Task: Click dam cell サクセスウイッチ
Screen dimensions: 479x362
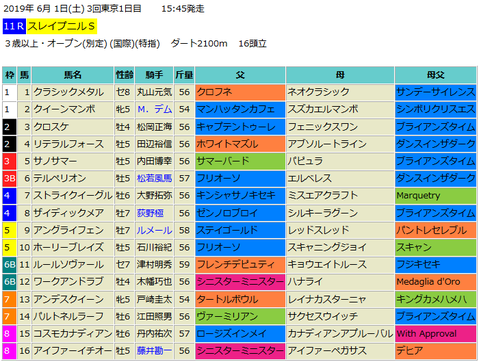Action: pyautogui.click(x=340, y=316)
